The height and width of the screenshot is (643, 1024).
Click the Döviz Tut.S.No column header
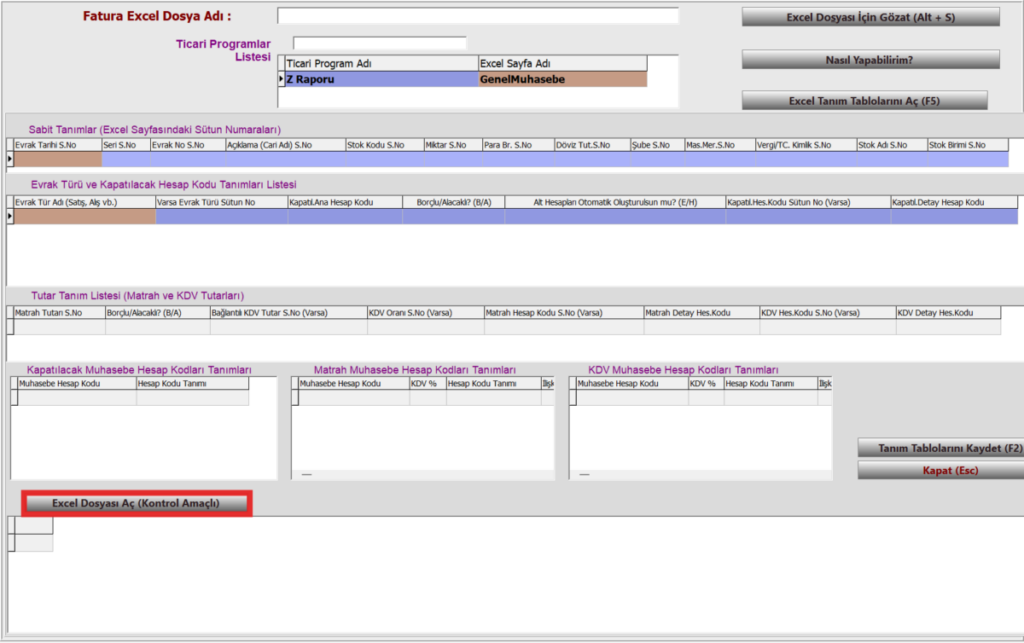coord(592,145)
